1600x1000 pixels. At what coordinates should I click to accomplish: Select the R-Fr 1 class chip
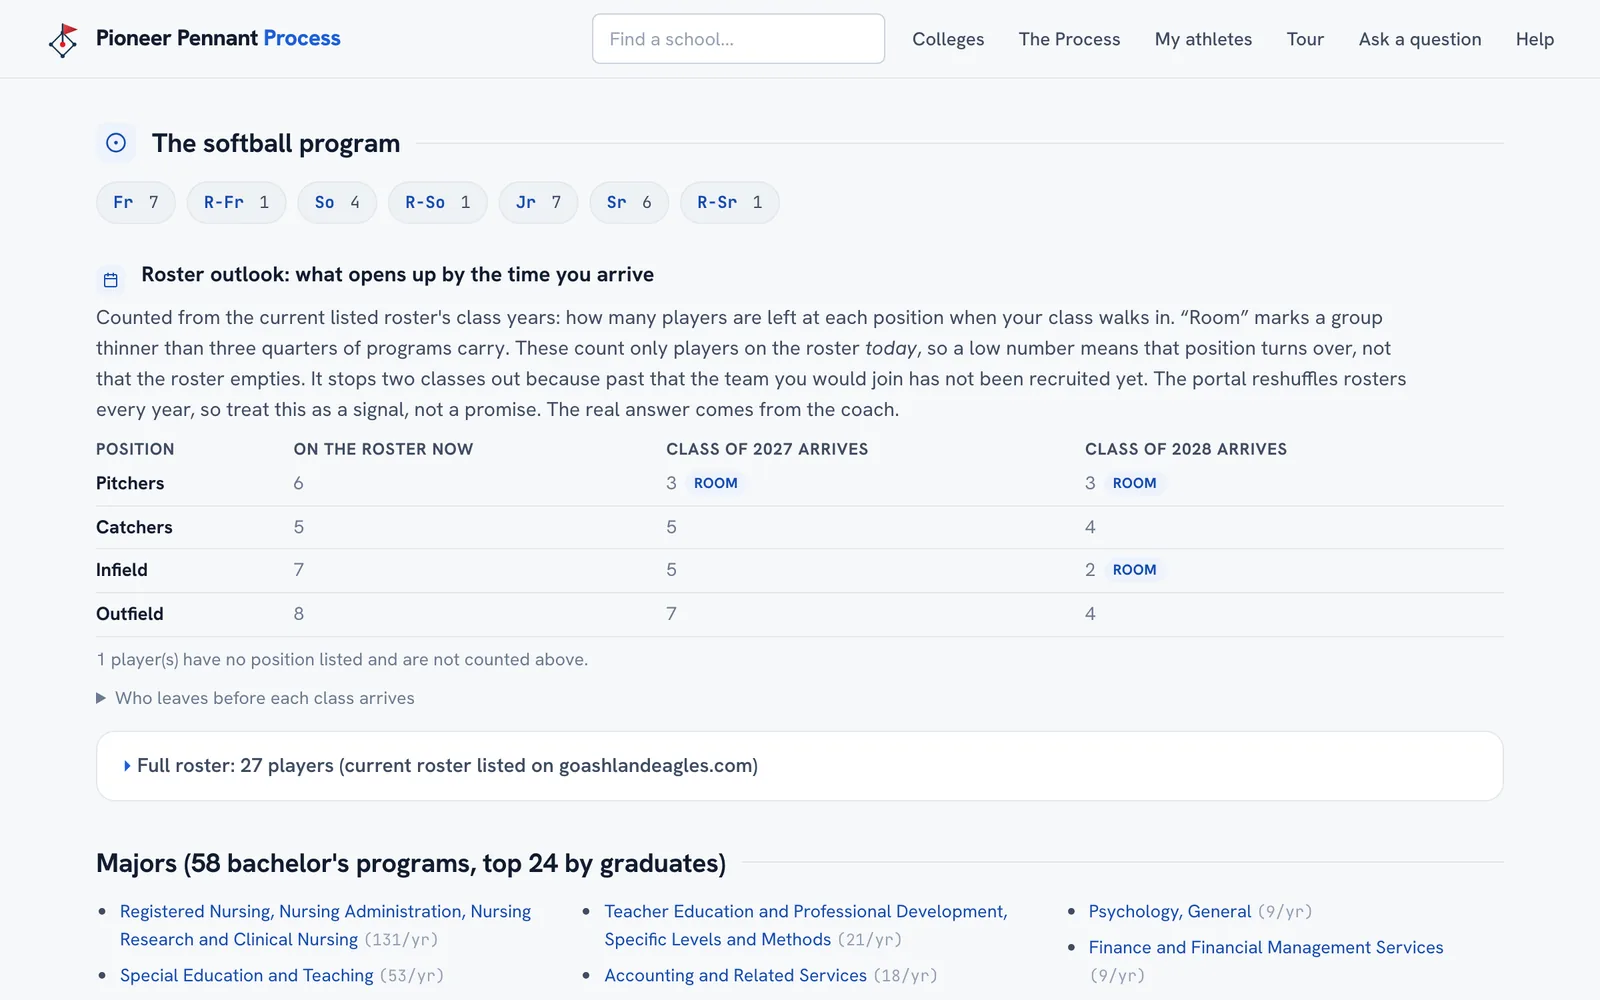coord(237,203)
